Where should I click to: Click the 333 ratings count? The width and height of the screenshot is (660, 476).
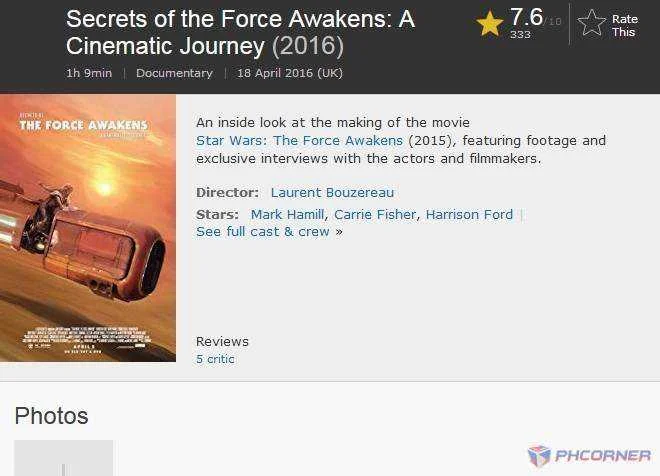(520, 35)
